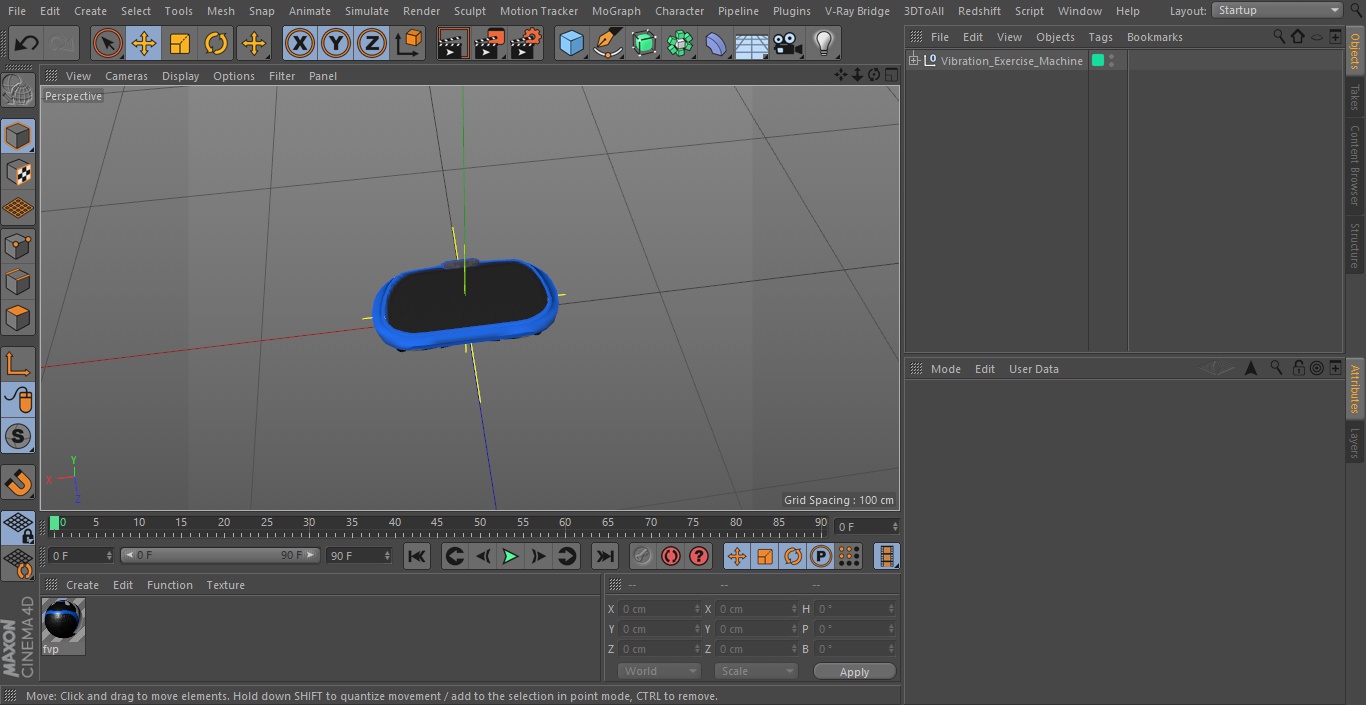1366x705 pixels.
Task: Switch to Edges mode
Action: (x=18, y=281)
